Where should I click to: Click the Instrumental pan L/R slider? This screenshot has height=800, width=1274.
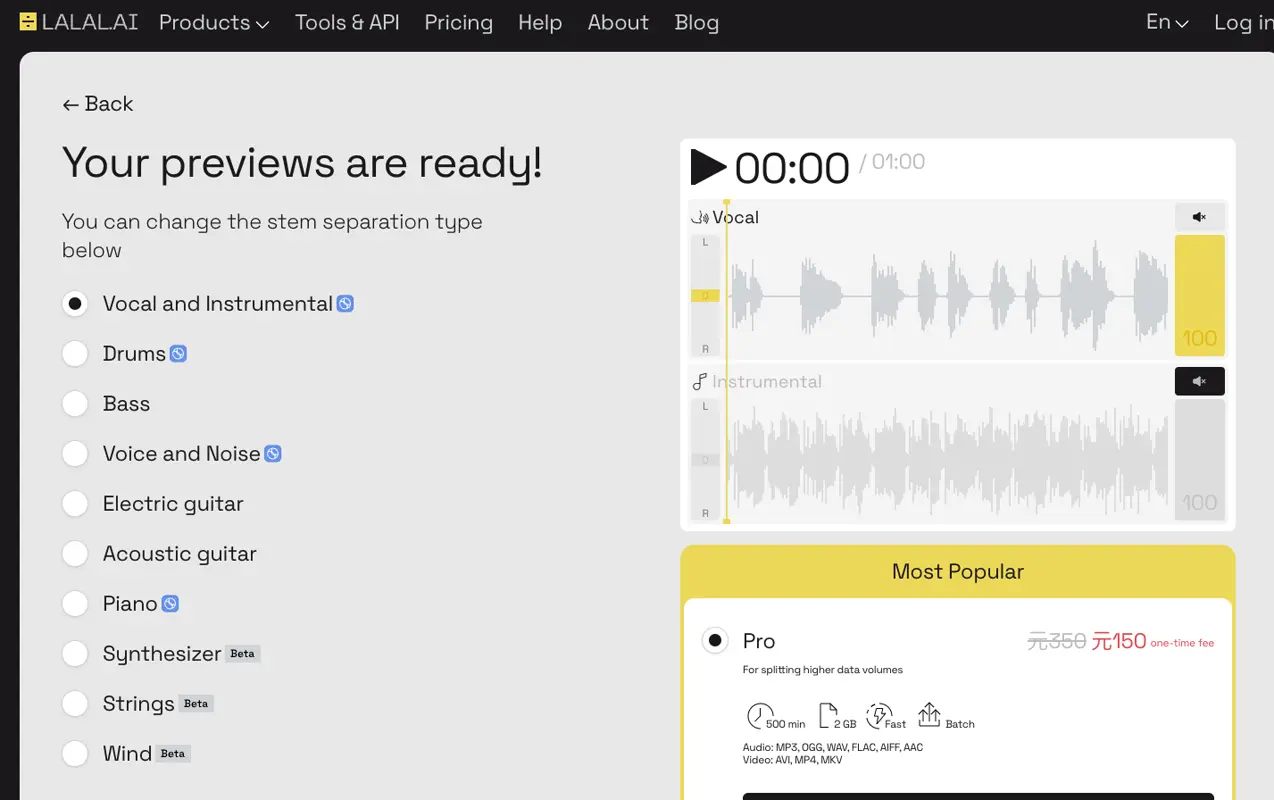(x=705, y=460)
